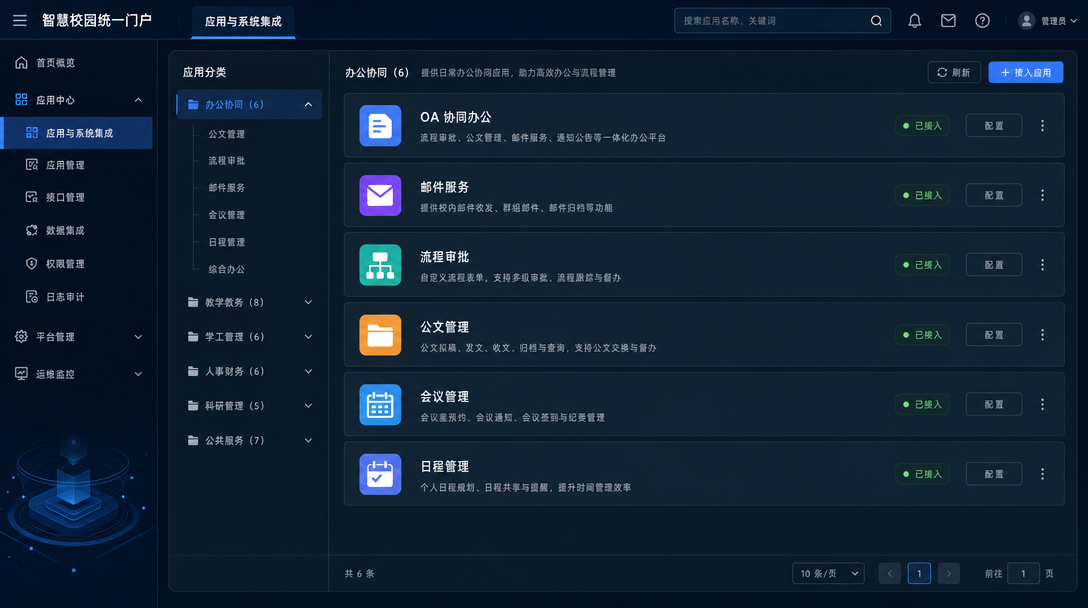Screen dimensions: 1088x608
Task: Click the 应用管理 sidebar icon
Action: click(x=31, y=164)
